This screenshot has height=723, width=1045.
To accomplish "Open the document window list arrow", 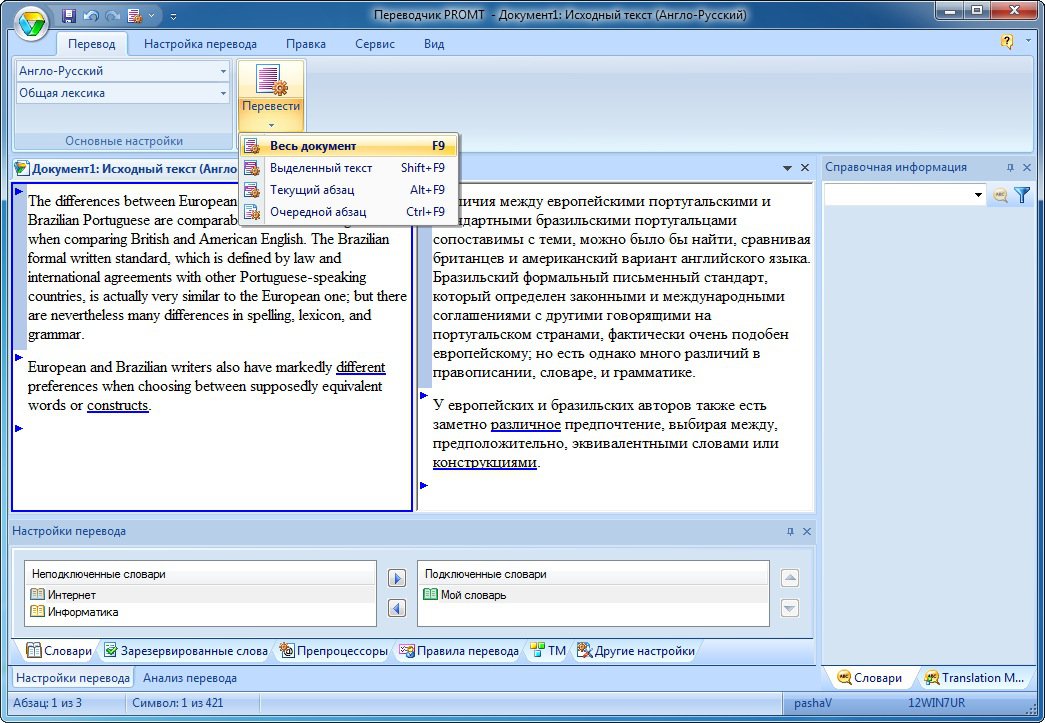I will click(x=787, y=168).
